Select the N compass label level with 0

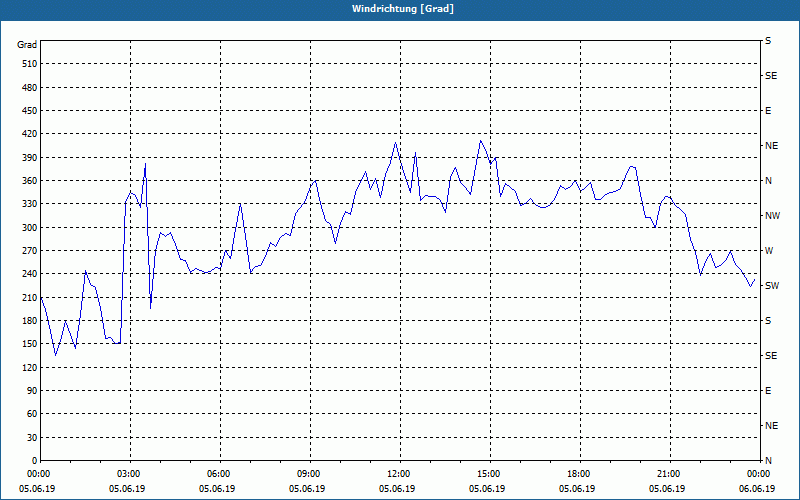click(768, 461)
